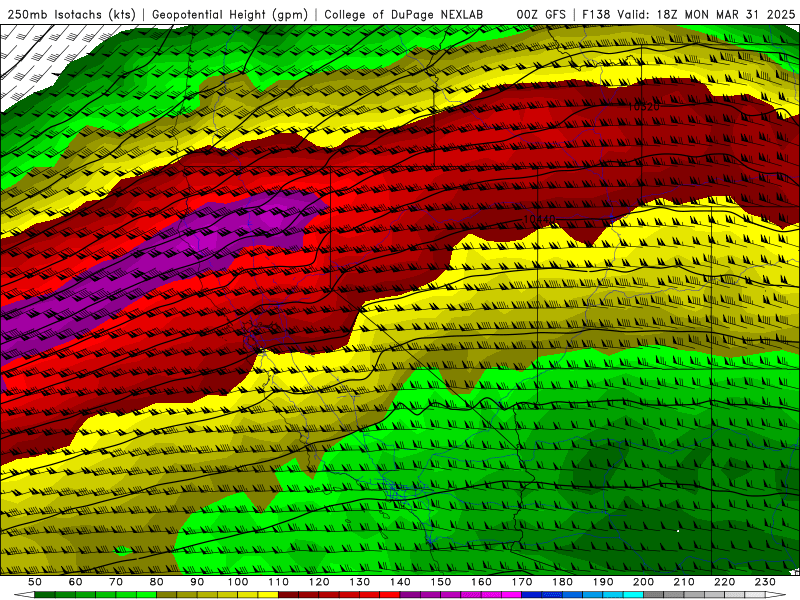Click the 90 value on the legend scale
The height and width of the screenshot is (600, 800).
[197, 582]
